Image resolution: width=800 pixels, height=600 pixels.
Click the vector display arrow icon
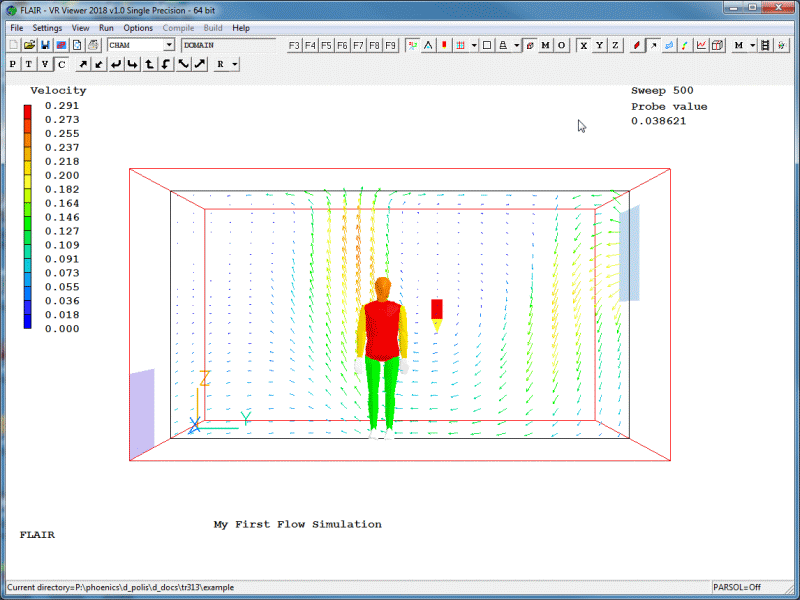click(653, 45)
